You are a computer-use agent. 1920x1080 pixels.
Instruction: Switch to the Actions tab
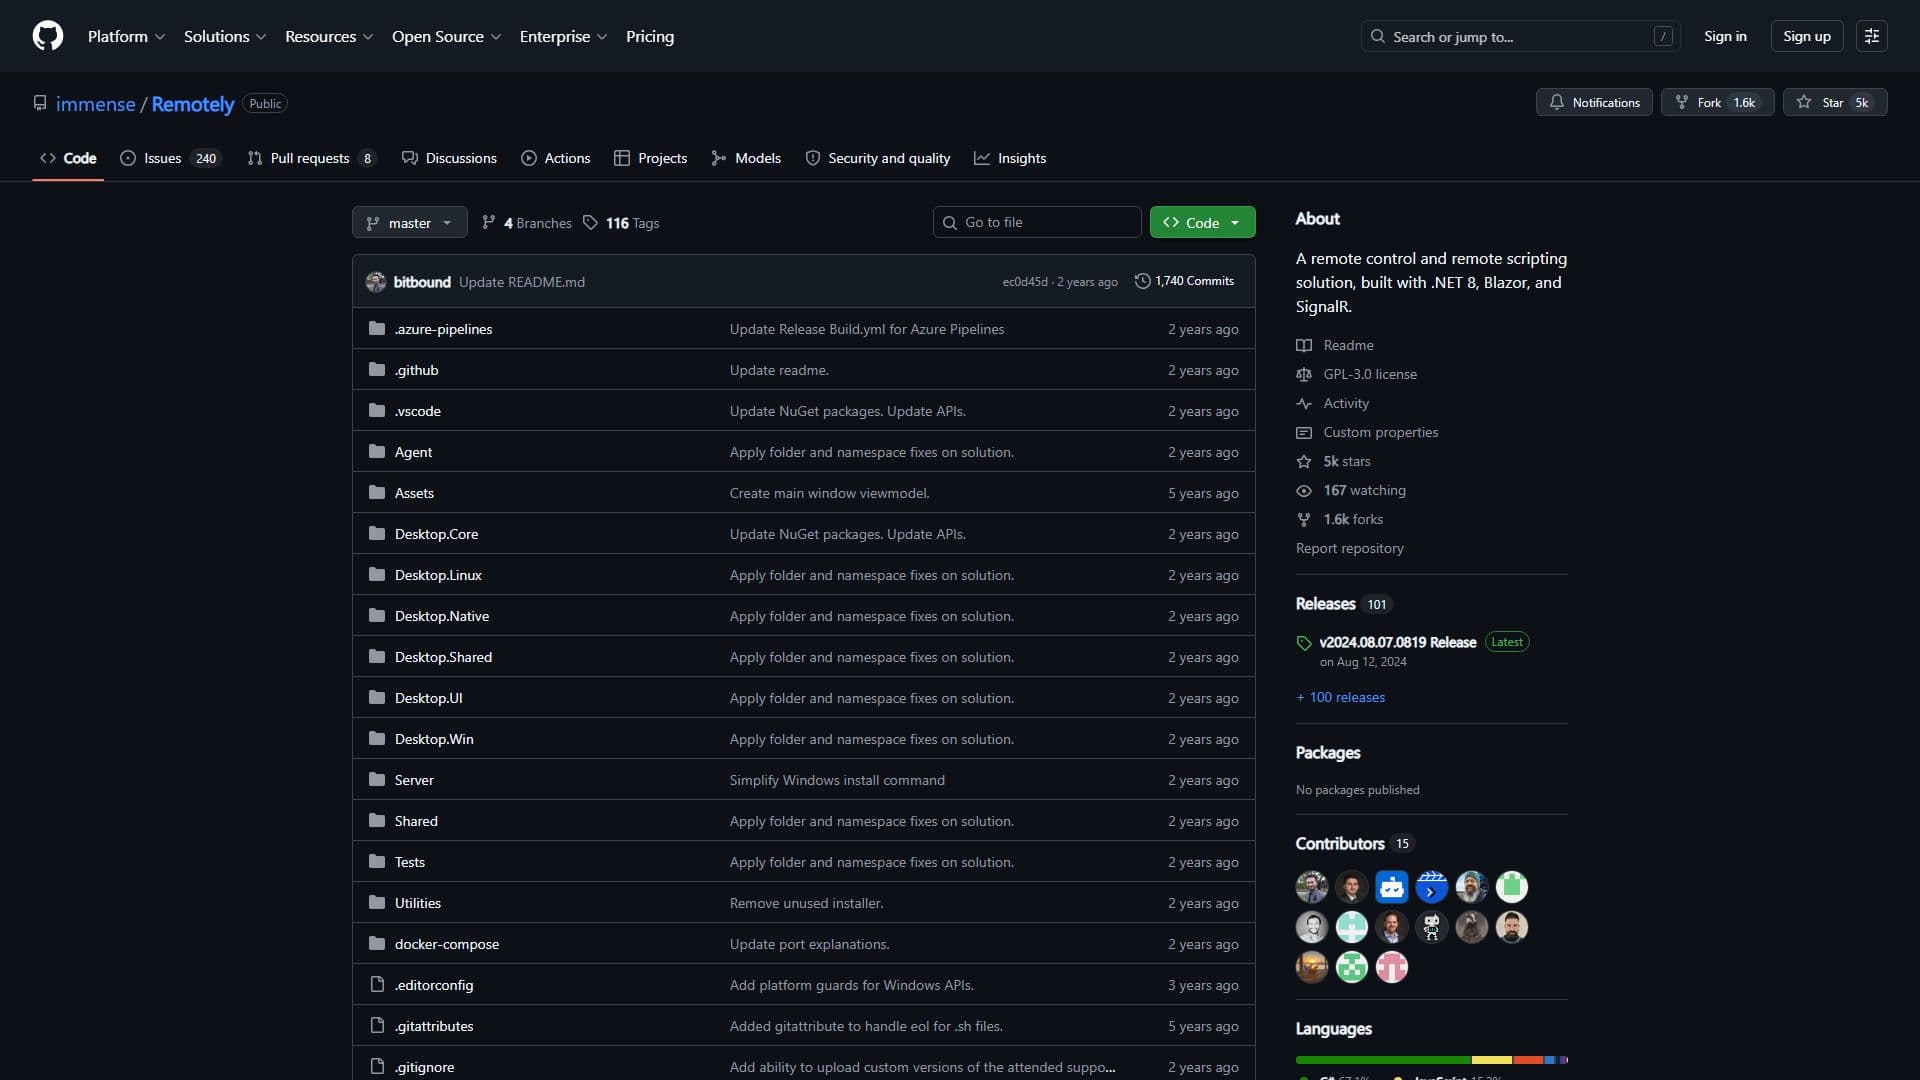[556, 158]
